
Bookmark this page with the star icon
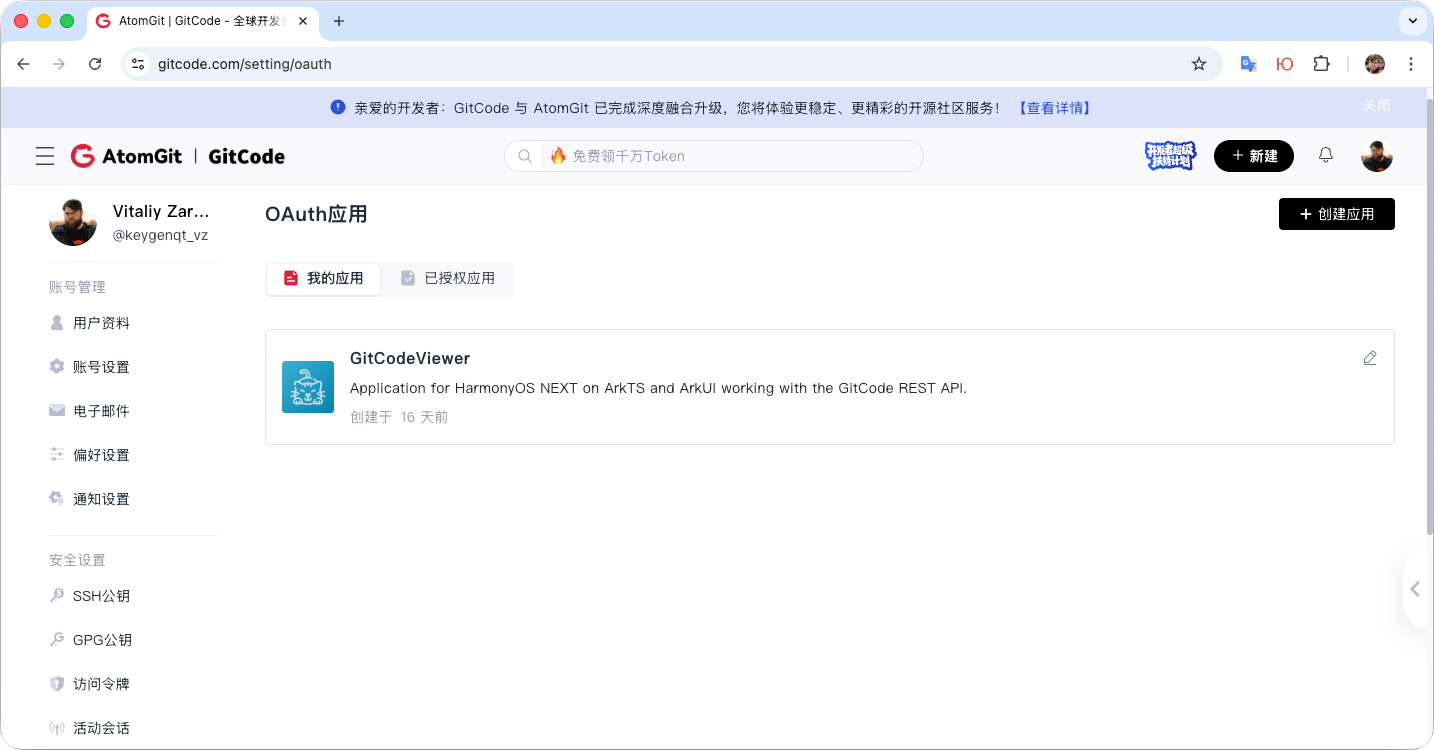click(x=1199, y=64)
